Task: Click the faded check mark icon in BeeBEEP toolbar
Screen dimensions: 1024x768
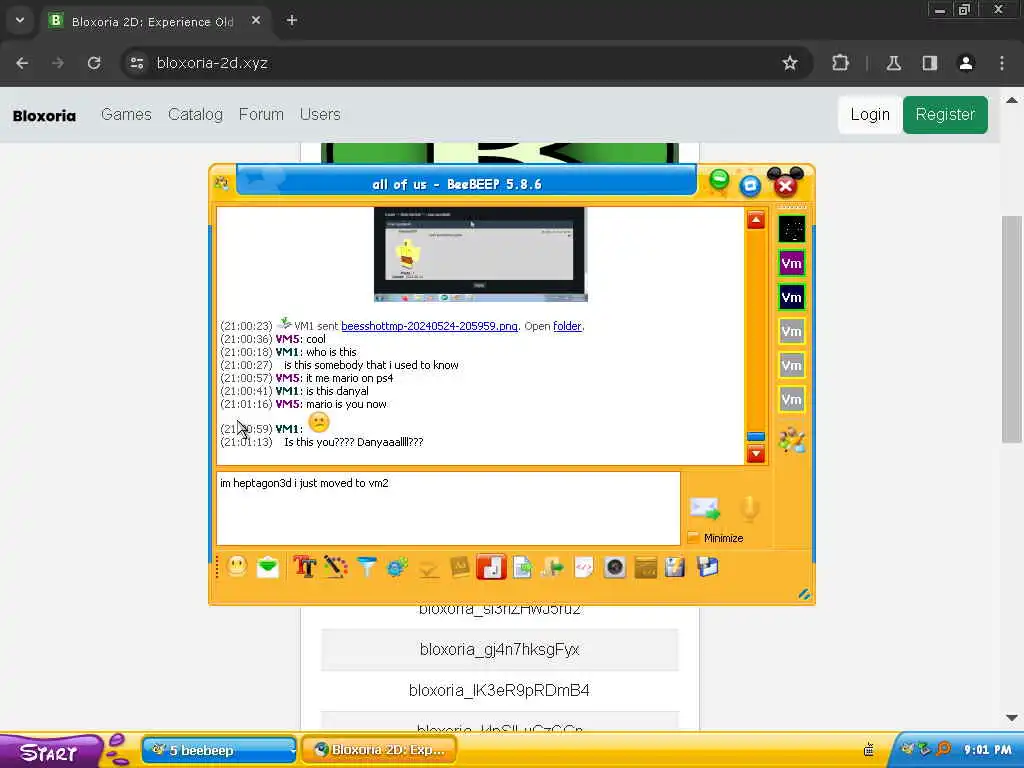Action: pyautogui.click(x=428, y=568)
